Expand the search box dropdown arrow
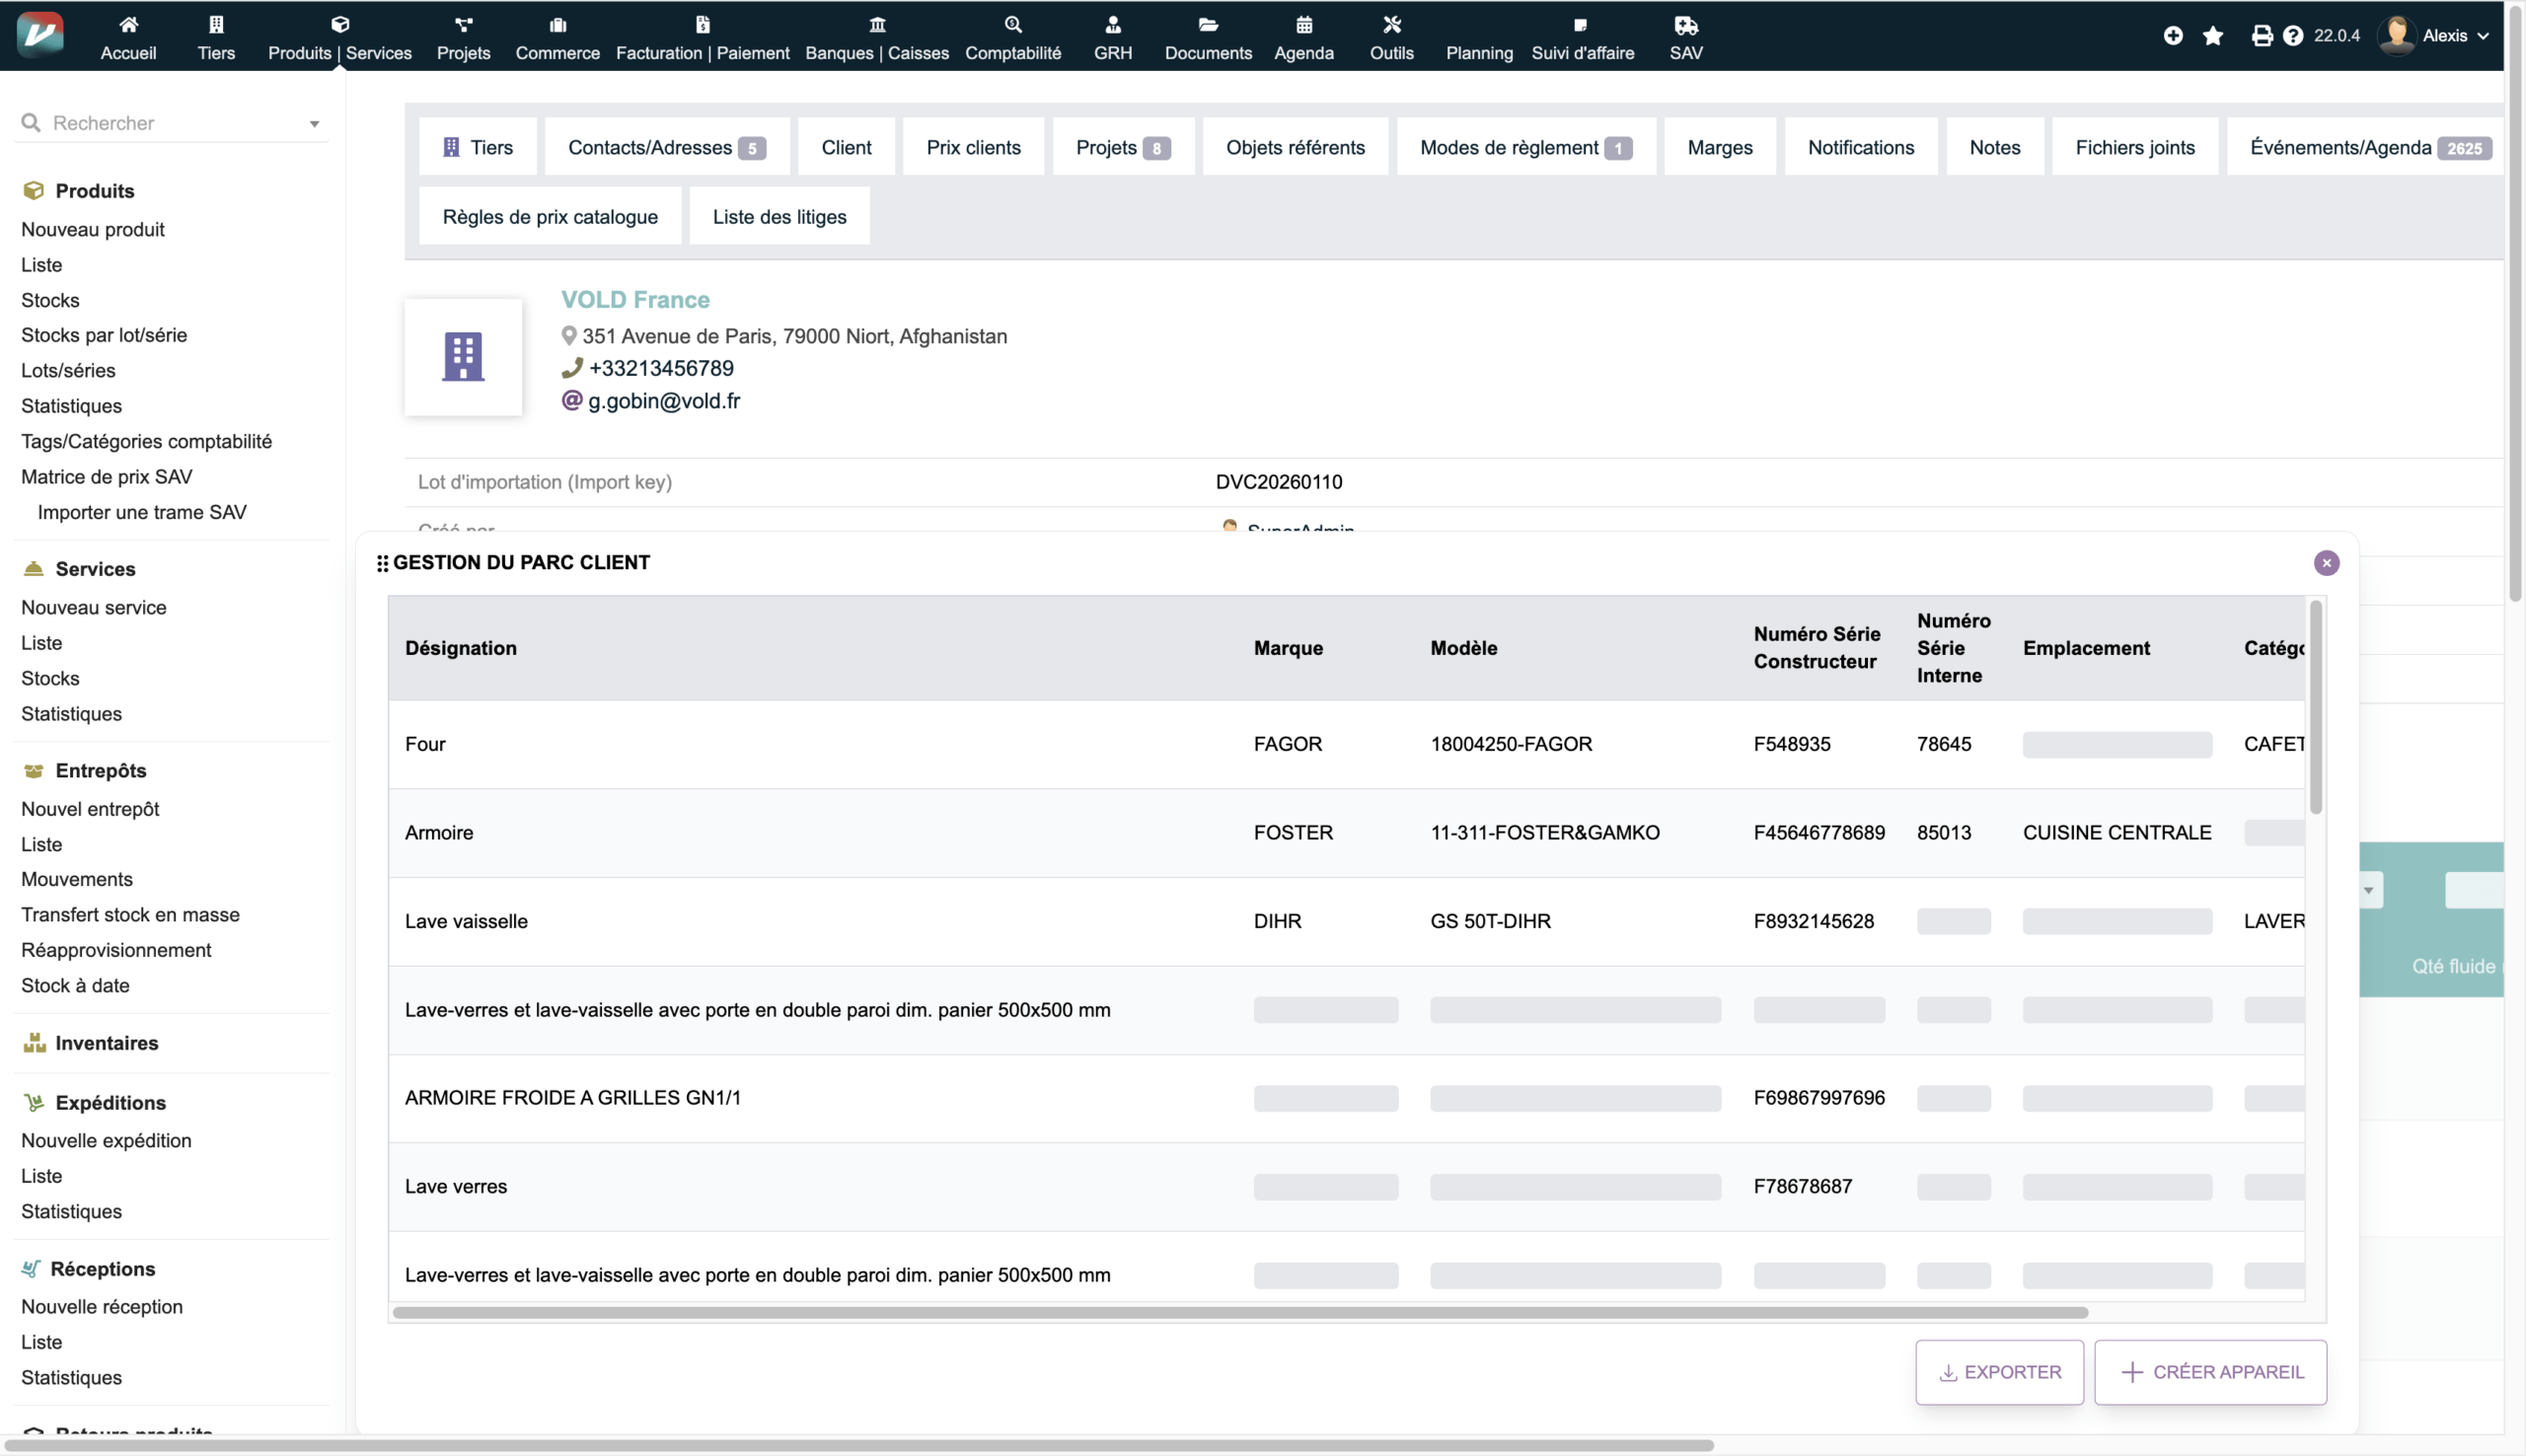This screenshot has width=2526, height=1456. coord(314,124)
